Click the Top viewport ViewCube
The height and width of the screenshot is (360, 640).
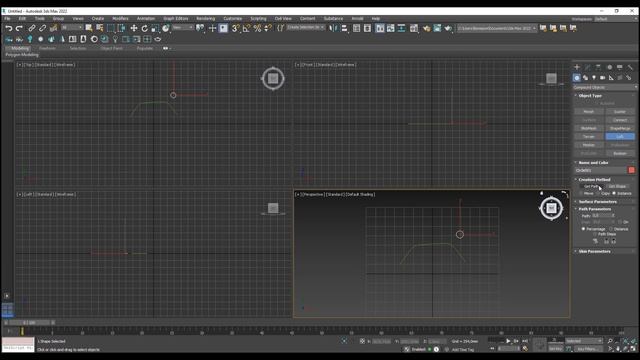coord(273,78)
